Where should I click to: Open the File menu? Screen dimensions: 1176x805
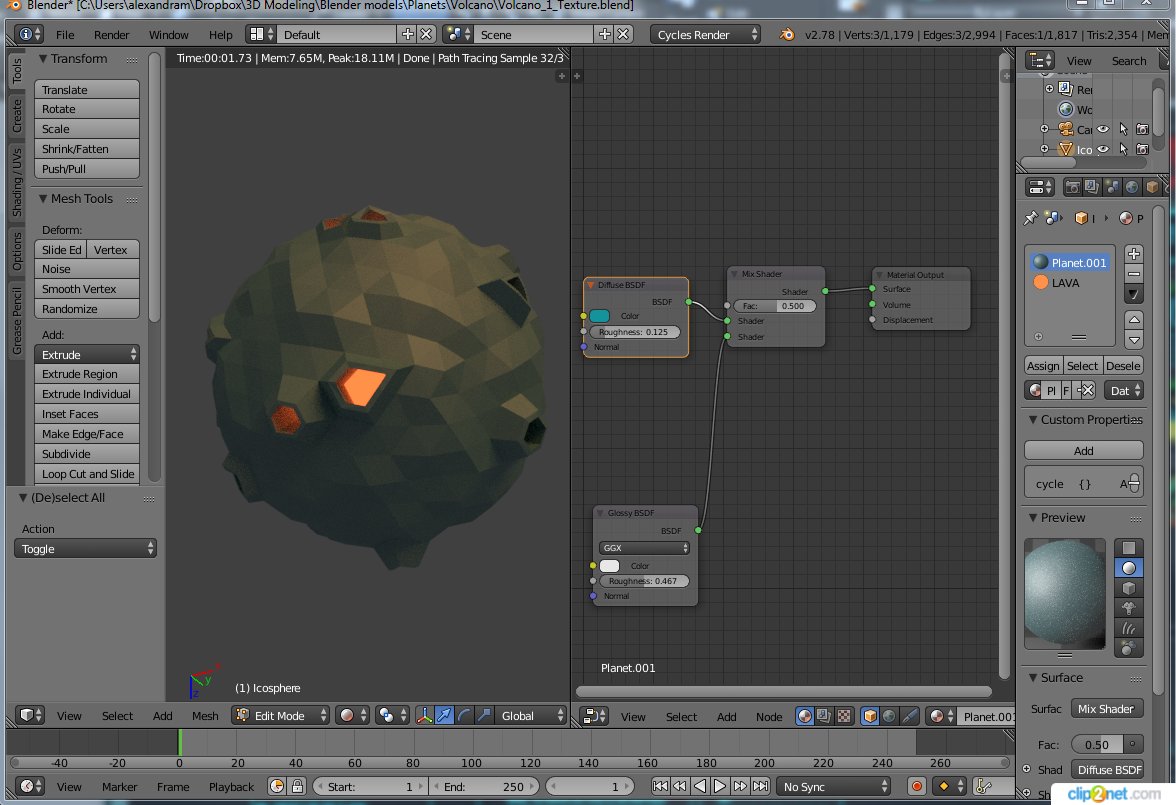coord(65,35)
